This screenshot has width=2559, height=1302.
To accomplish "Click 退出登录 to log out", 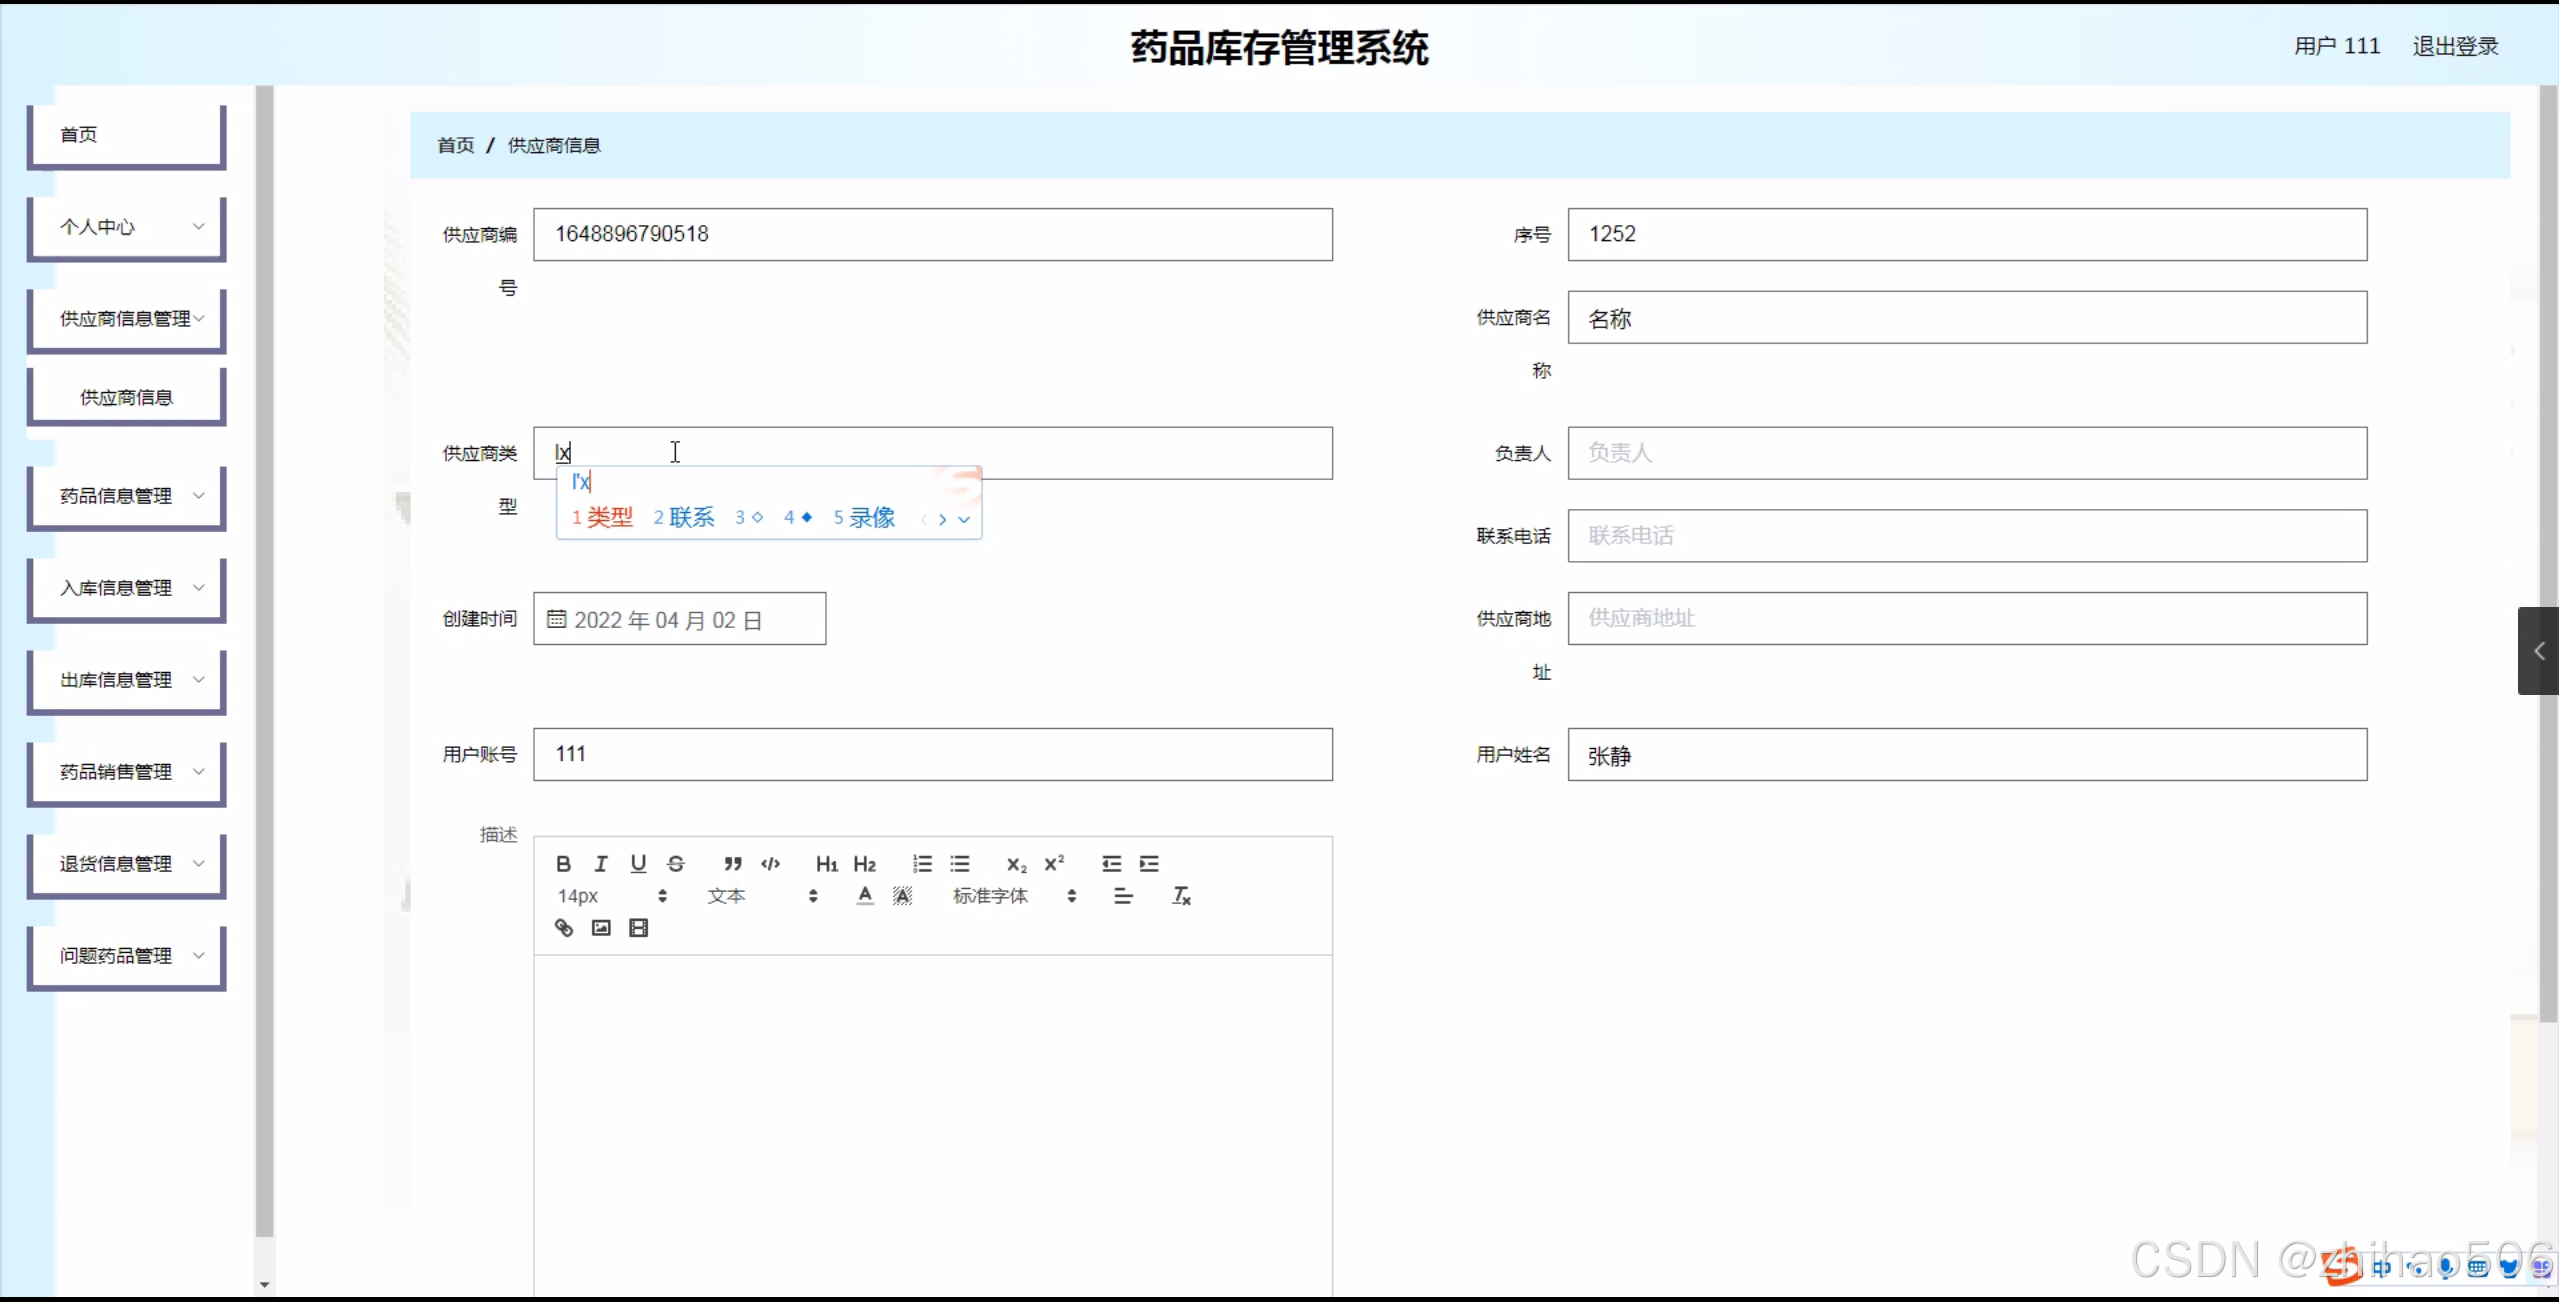I will click(x=2454, y=45).
